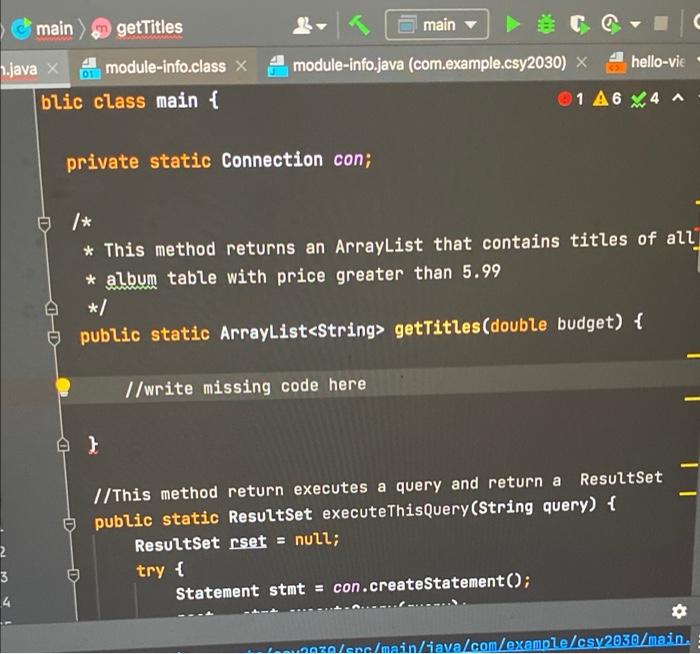
Task: Run main with coverage
Action: pyautogui.click(x=579, y=25)
